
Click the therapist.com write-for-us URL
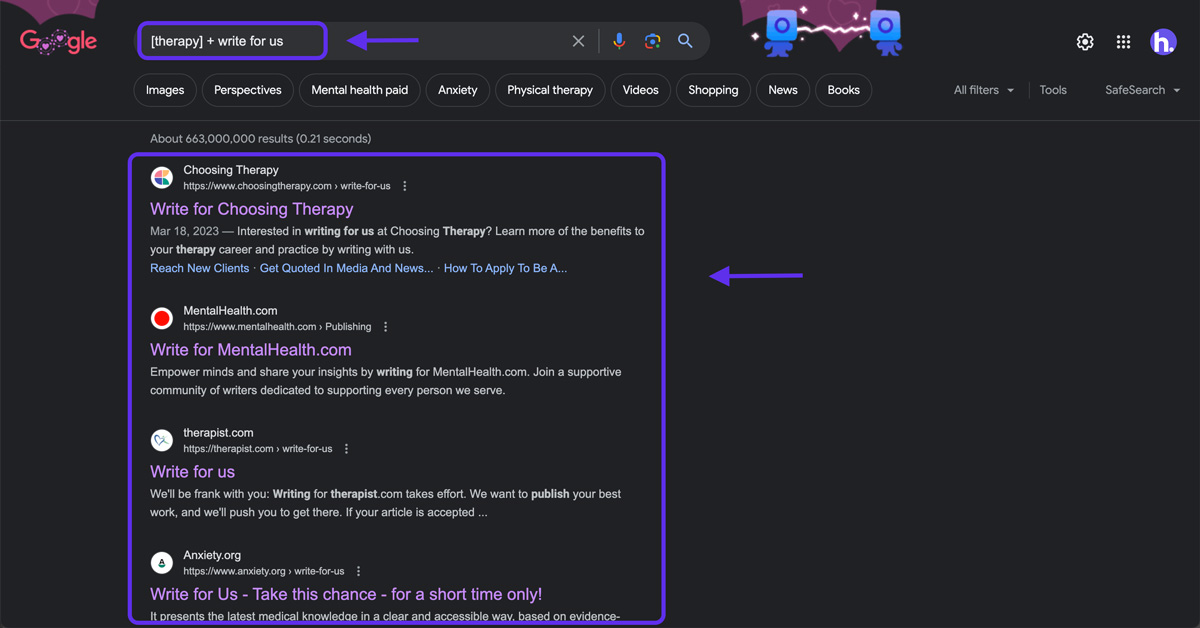(258, 449)
